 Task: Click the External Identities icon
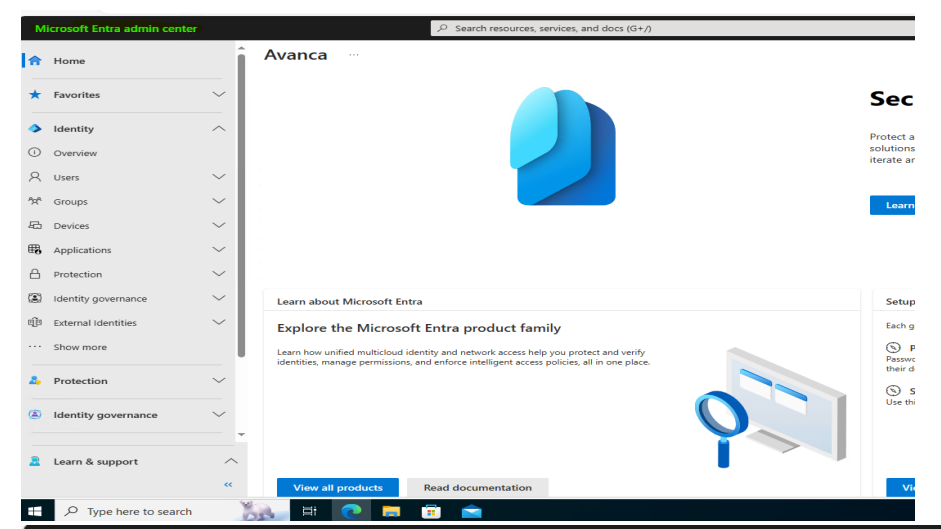[x=35, y=322]
